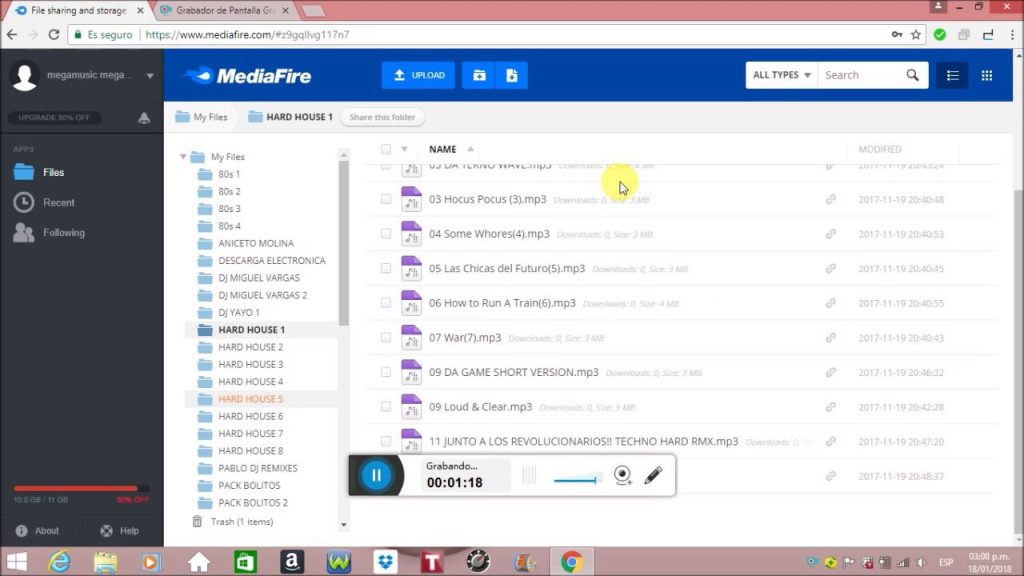Toggle the select-all checkbox in header
Screen dimensions: 1024x576
click(386, 149)
